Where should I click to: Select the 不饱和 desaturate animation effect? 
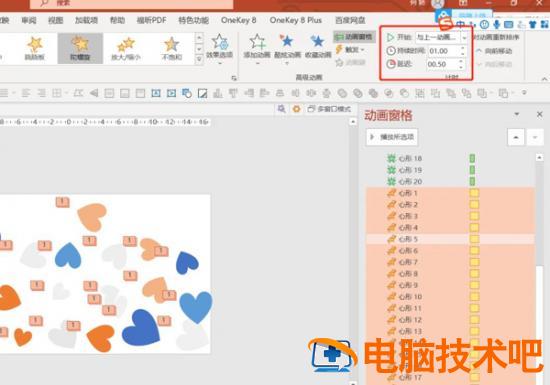172,48
